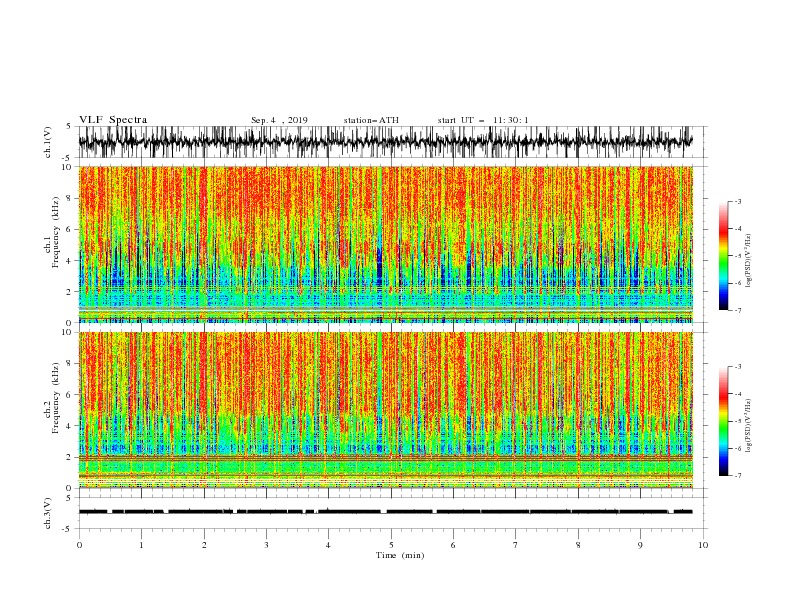Image resolution: width=792 pixels, height=612 pixels.
Task: Click time axis tick label '3'
Action: pos(266,545)
